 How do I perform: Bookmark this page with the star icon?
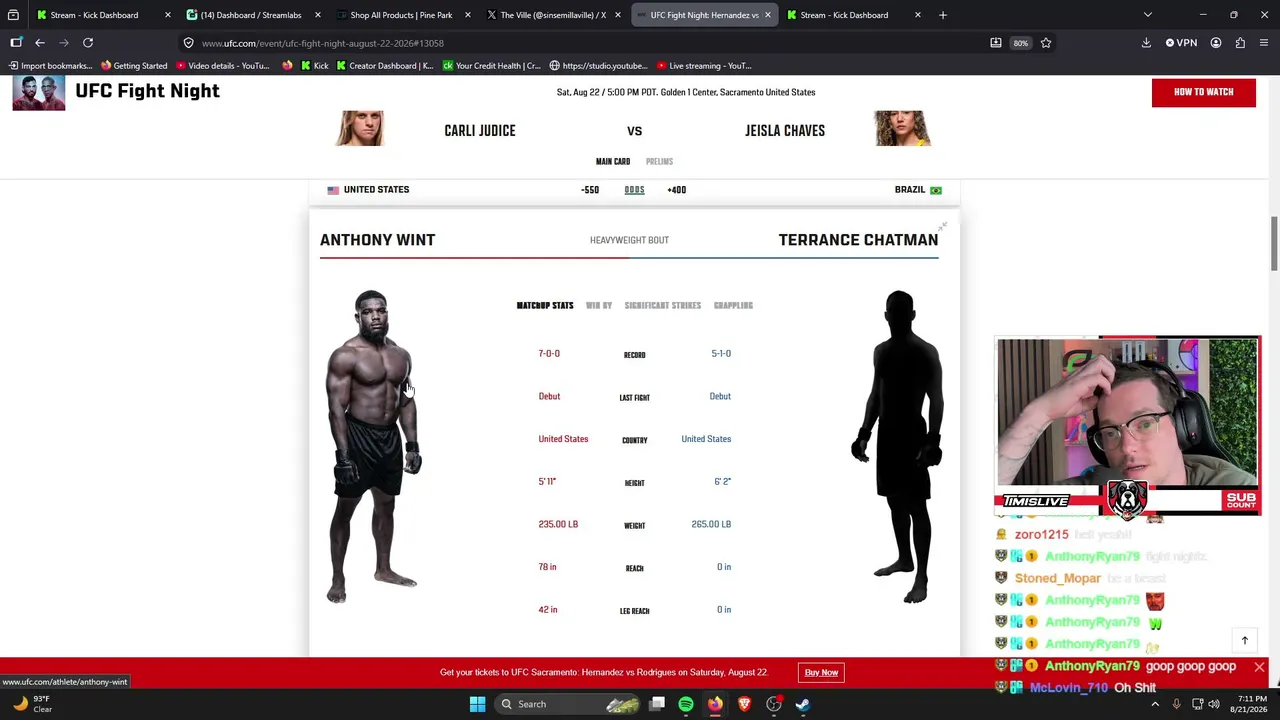tap(1046, 43)
